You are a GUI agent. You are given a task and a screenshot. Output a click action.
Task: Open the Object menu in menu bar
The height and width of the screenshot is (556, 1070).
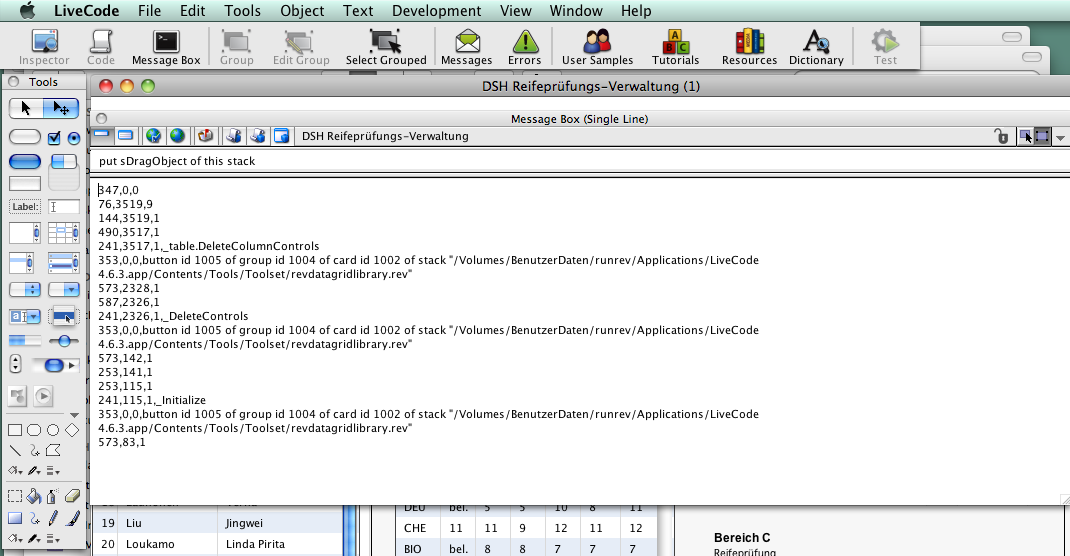[301, 11]
